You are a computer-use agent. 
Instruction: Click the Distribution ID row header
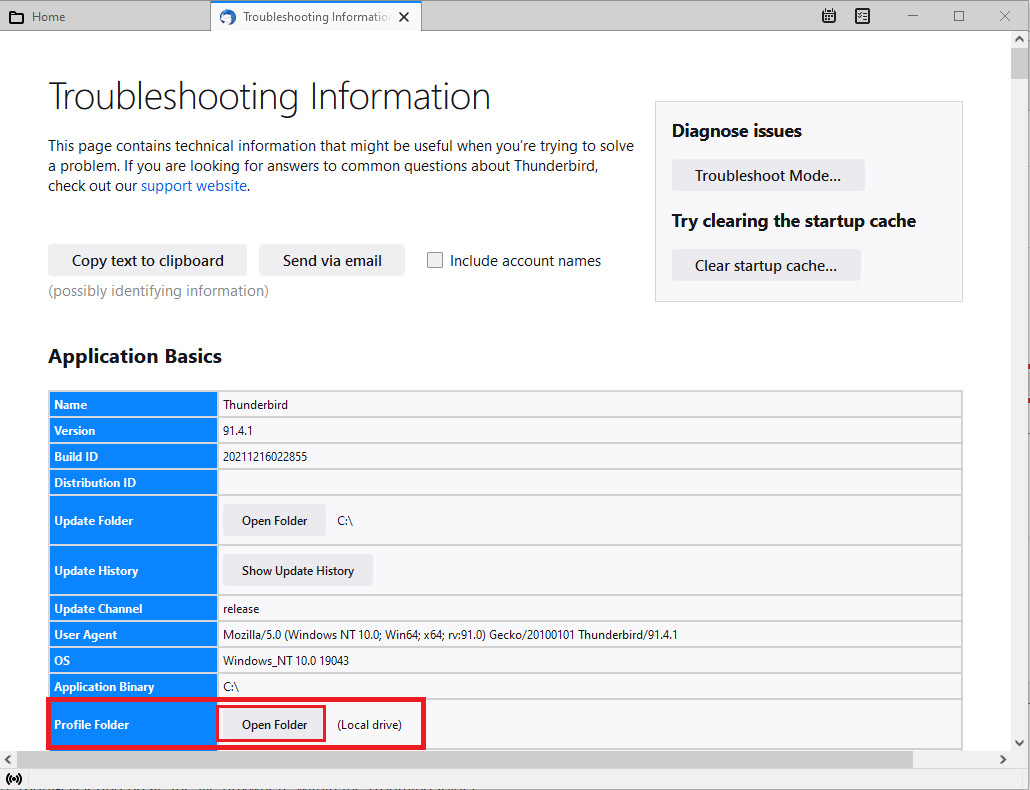[x=133, y=483]
